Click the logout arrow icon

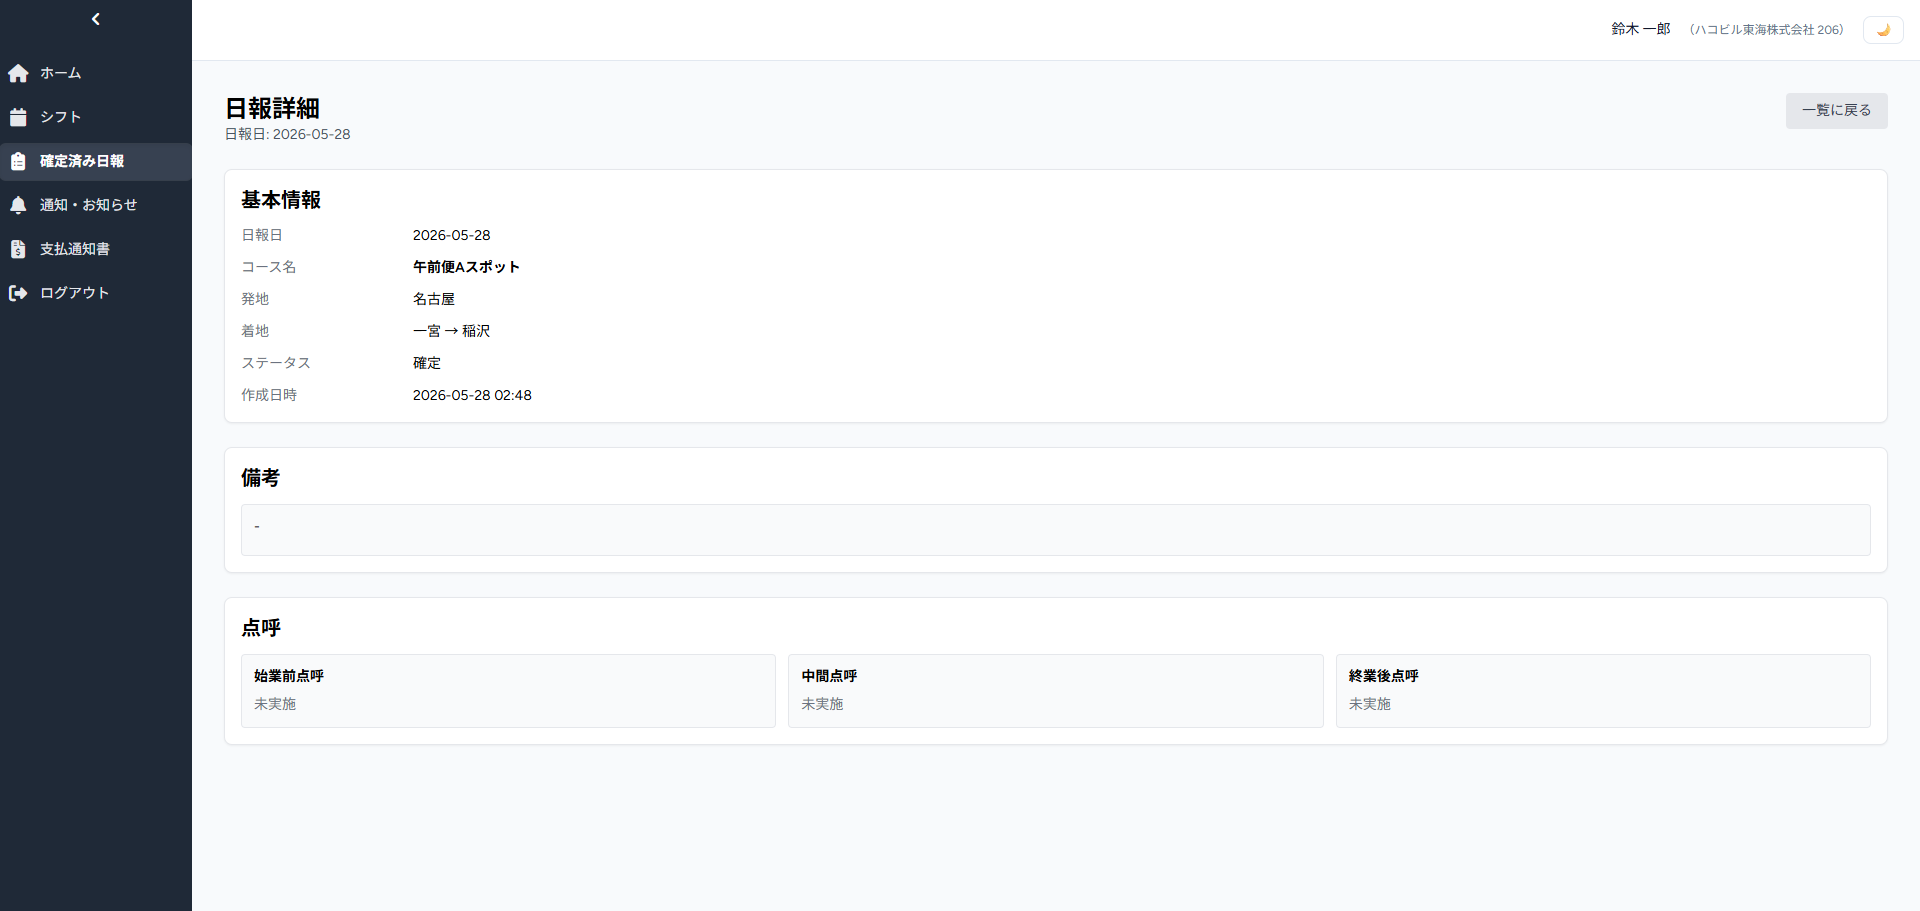18,293
